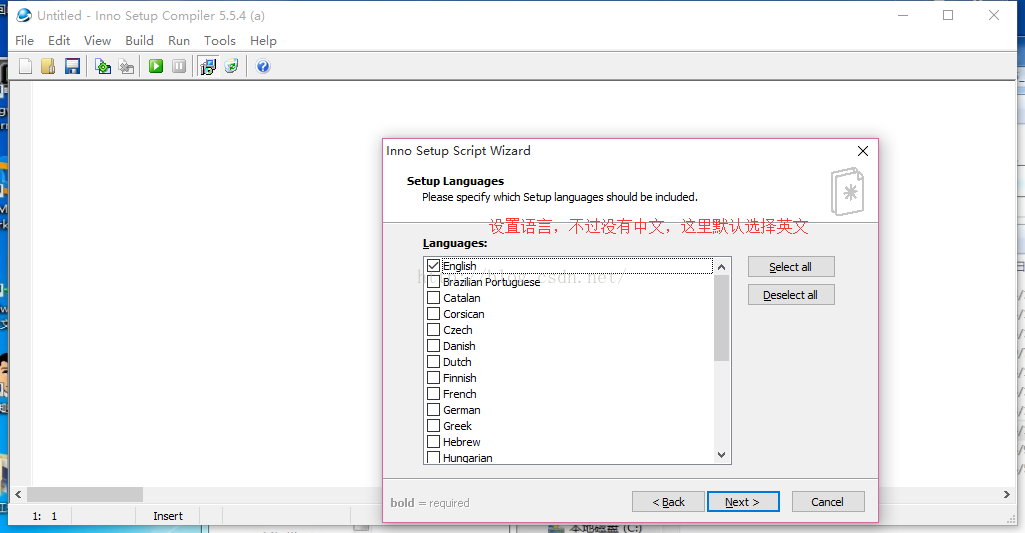Viewport: 1025px width, 533px height.
Task: Click the Save floppy disk icon
Action: click(x=73, y=66)
